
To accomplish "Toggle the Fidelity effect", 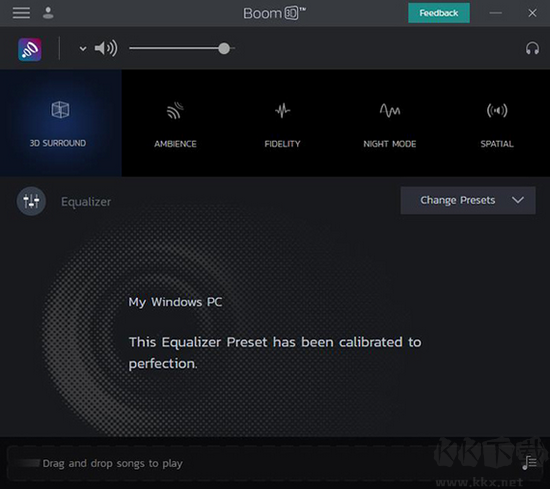I will [x=282, y=124].
